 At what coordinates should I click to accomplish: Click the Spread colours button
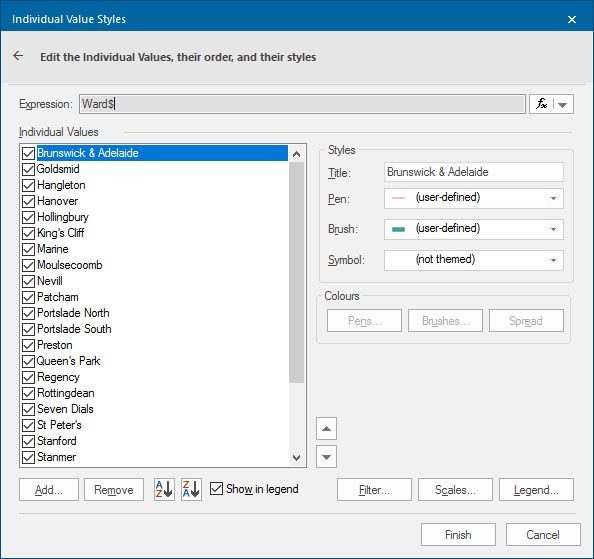[526, 320]
